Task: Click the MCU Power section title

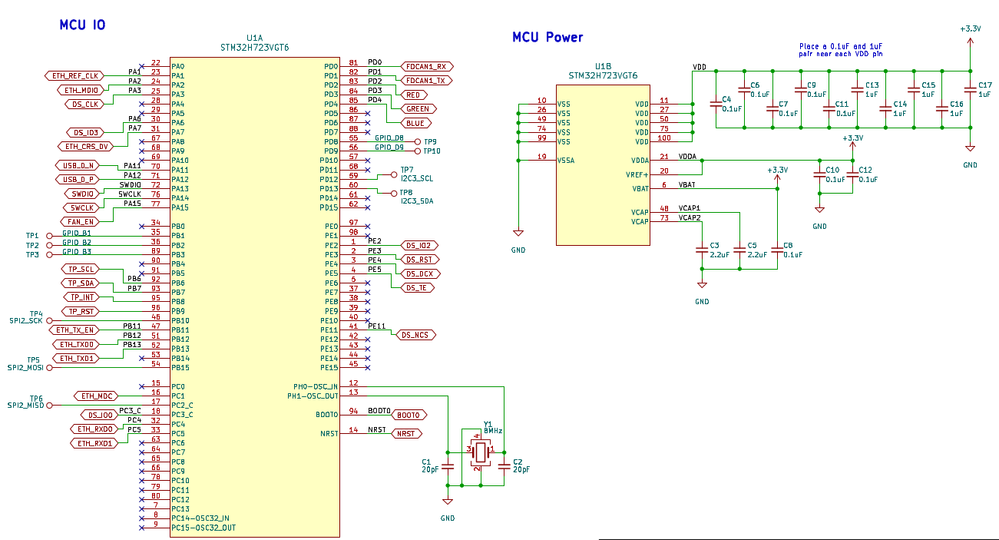Action: pos(547,37)
